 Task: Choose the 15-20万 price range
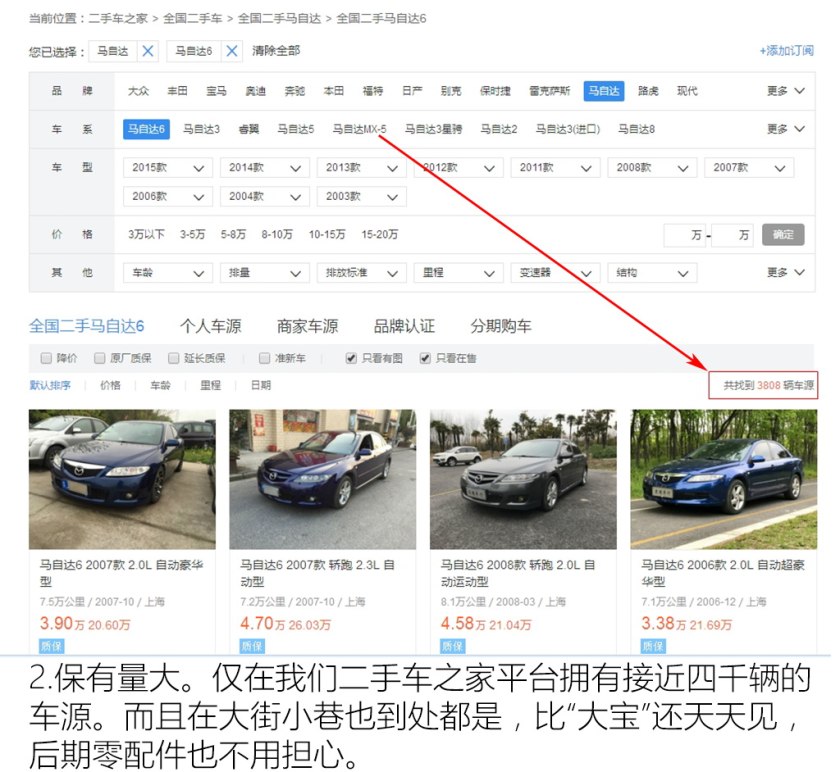click(380, 235)
